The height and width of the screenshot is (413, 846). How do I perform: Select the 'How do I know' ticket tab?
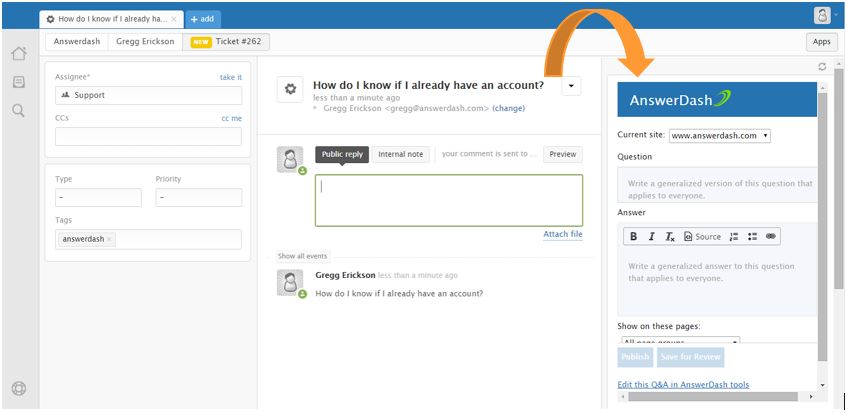point(112,19)
